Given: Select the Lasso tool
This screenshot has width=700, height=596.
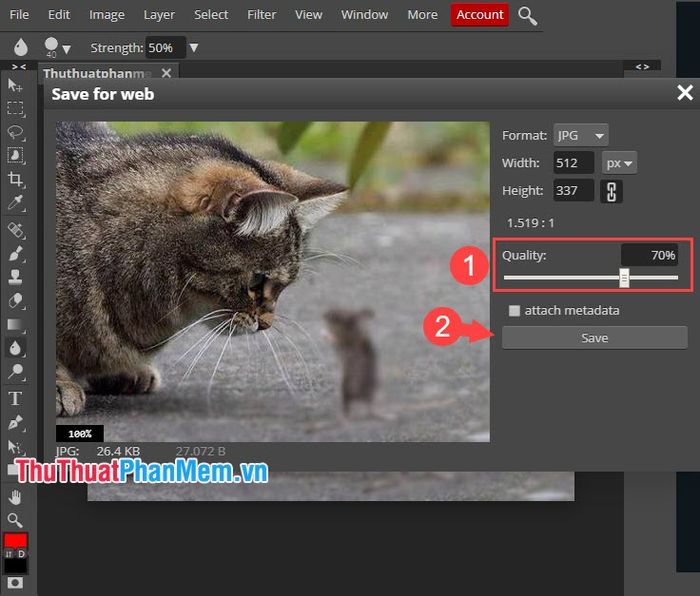Looking at the screenshot, I should tap(16, 132).
